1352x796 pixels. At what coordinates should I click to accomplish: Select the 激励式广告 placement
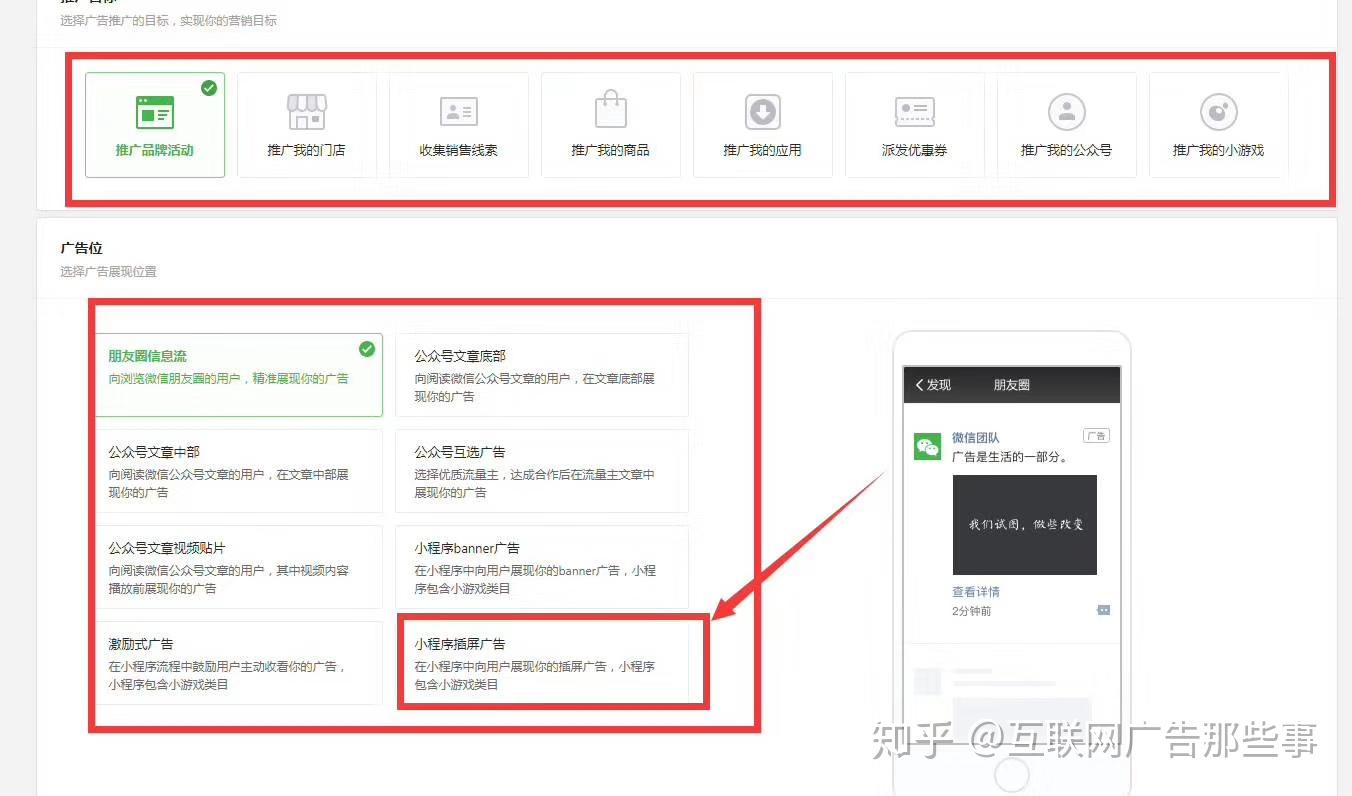click(239, 663)
